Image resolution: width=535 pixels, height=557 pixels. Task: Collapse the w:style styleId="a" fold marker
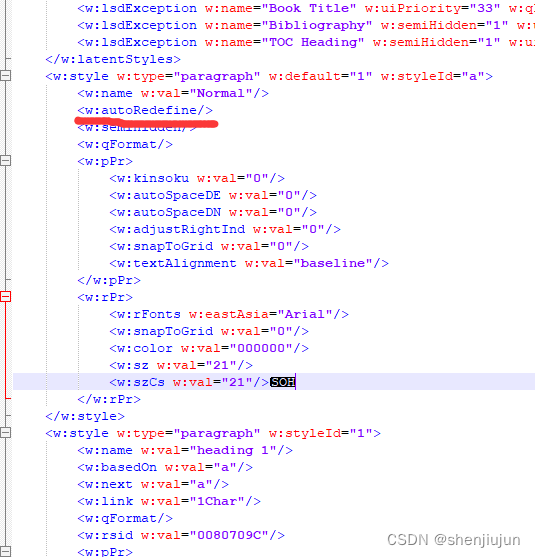(x=5, y=76)
